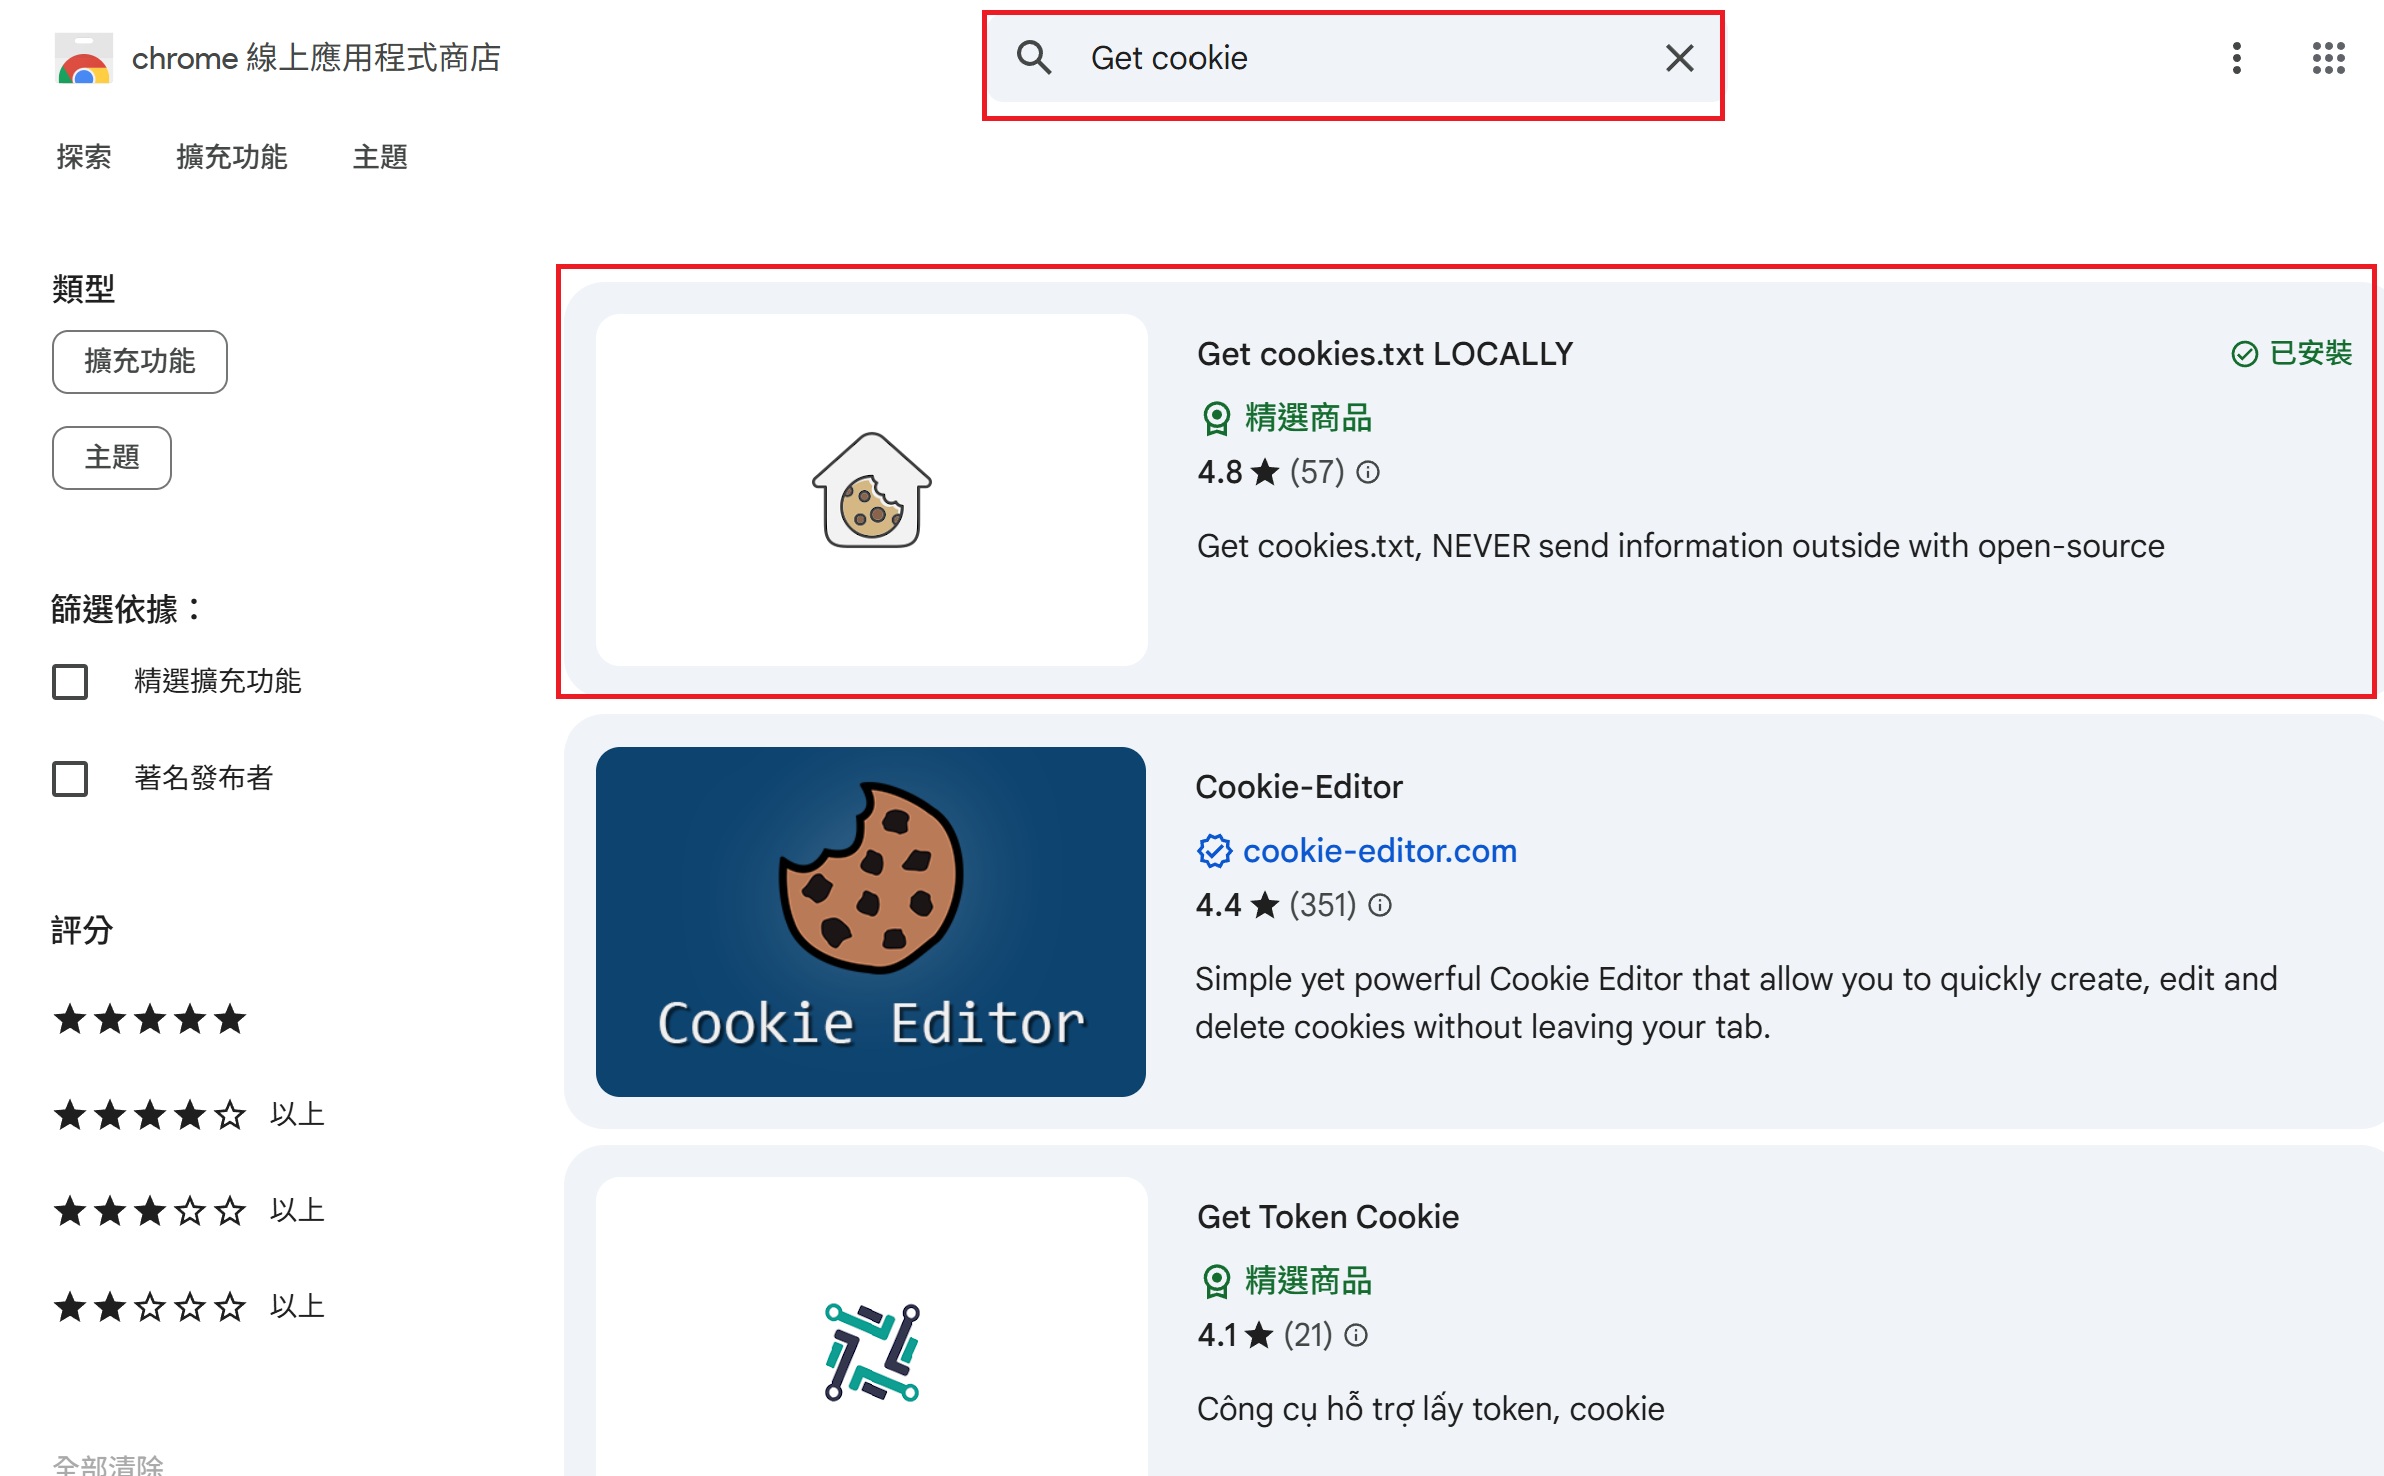Click the 評分 section heading
This screenshot has width=2384, height=1476.
click(x=82, y=931)
